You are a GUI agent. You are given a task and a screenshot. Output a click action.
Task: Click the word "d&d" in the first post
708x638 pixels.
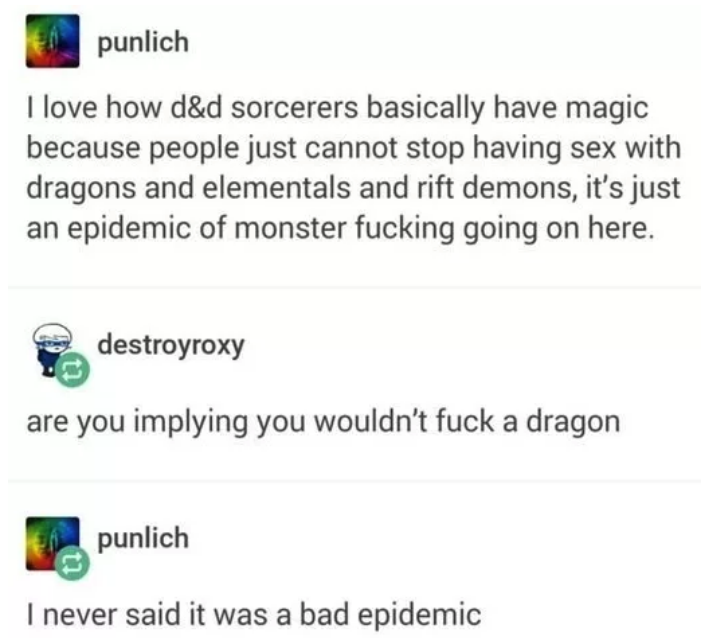(196, 108)
